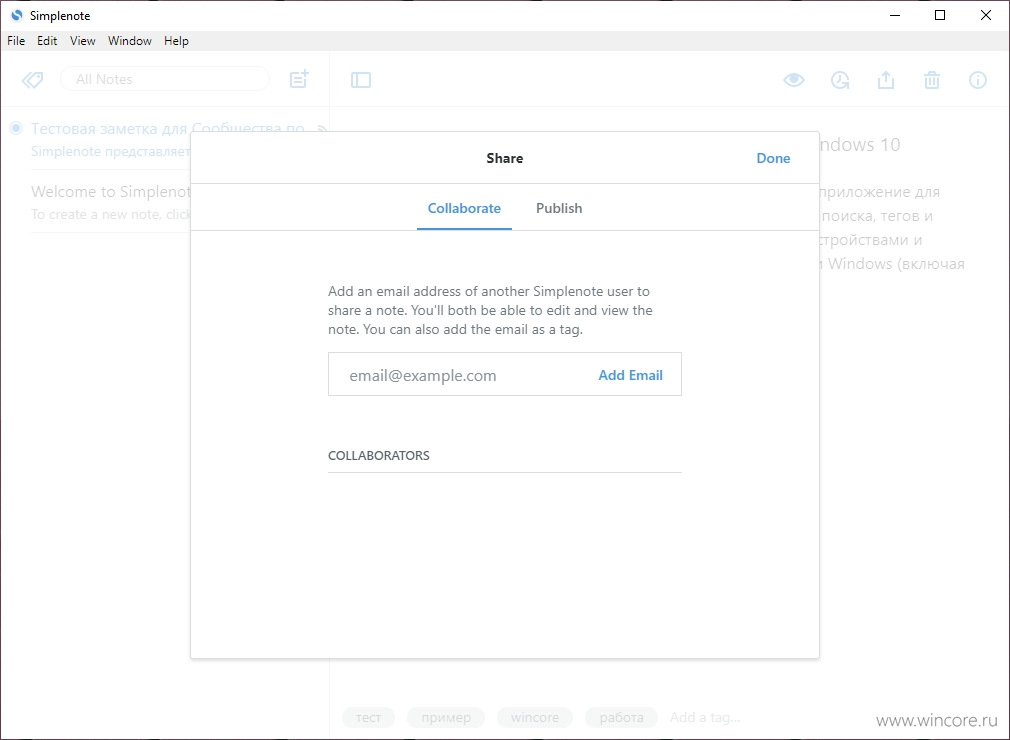1010x740 pixels.
Task: Click the Share dialog title
Action: pyautogui.click(x=504, y=158)
